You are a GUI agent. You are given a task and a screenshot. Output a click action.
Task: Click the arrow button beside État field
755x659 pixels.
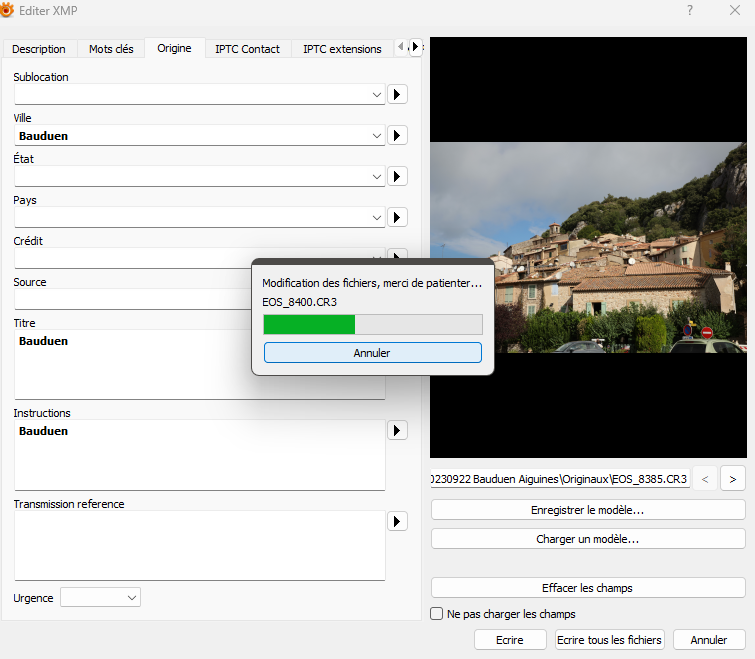pos(397,176)
